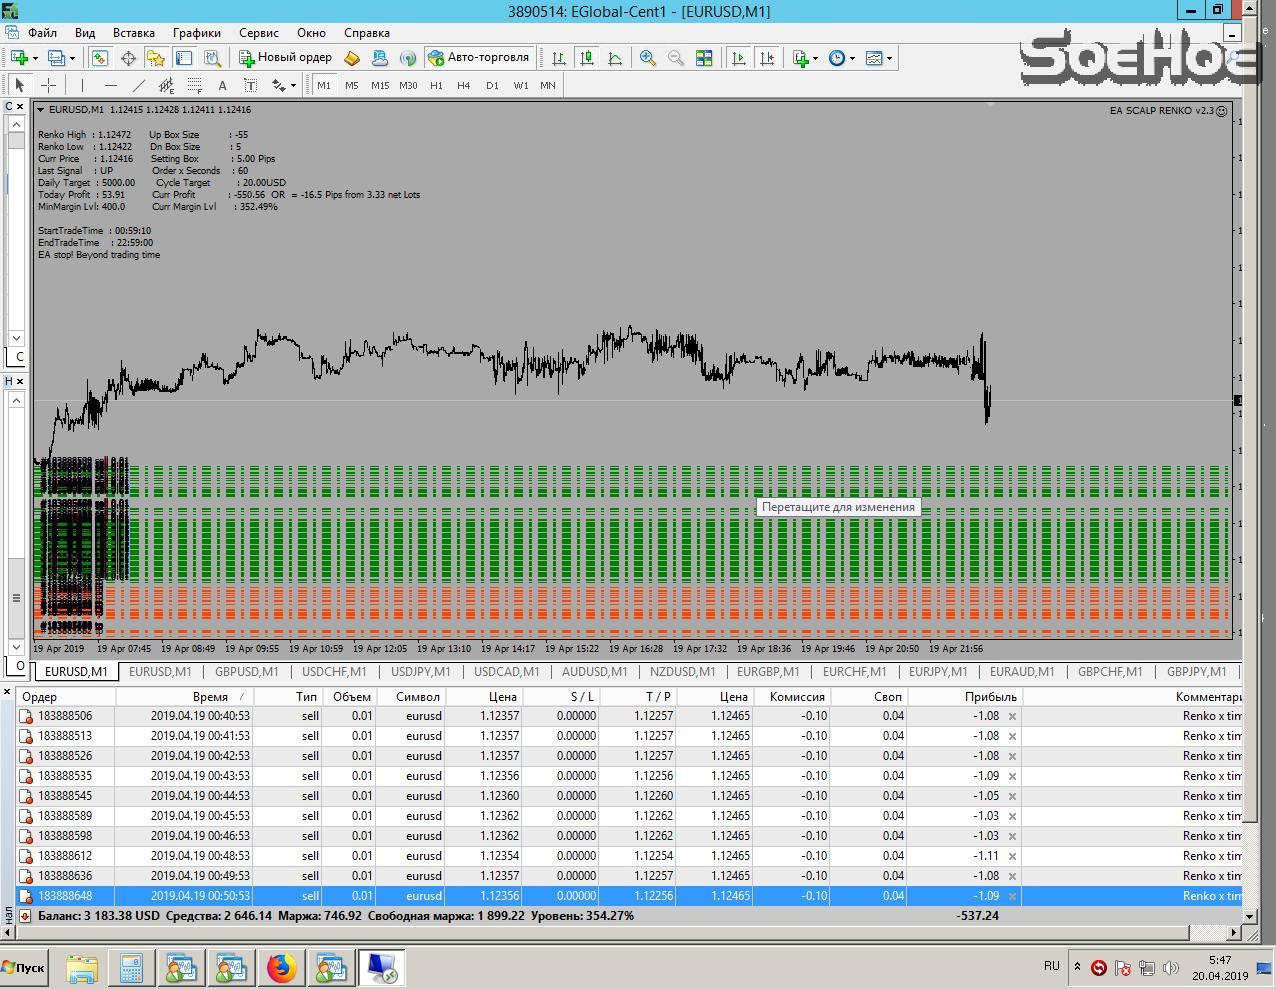Select the Fibonacci retracement tool
The image size is (1276, 989).
click(195, 85)
